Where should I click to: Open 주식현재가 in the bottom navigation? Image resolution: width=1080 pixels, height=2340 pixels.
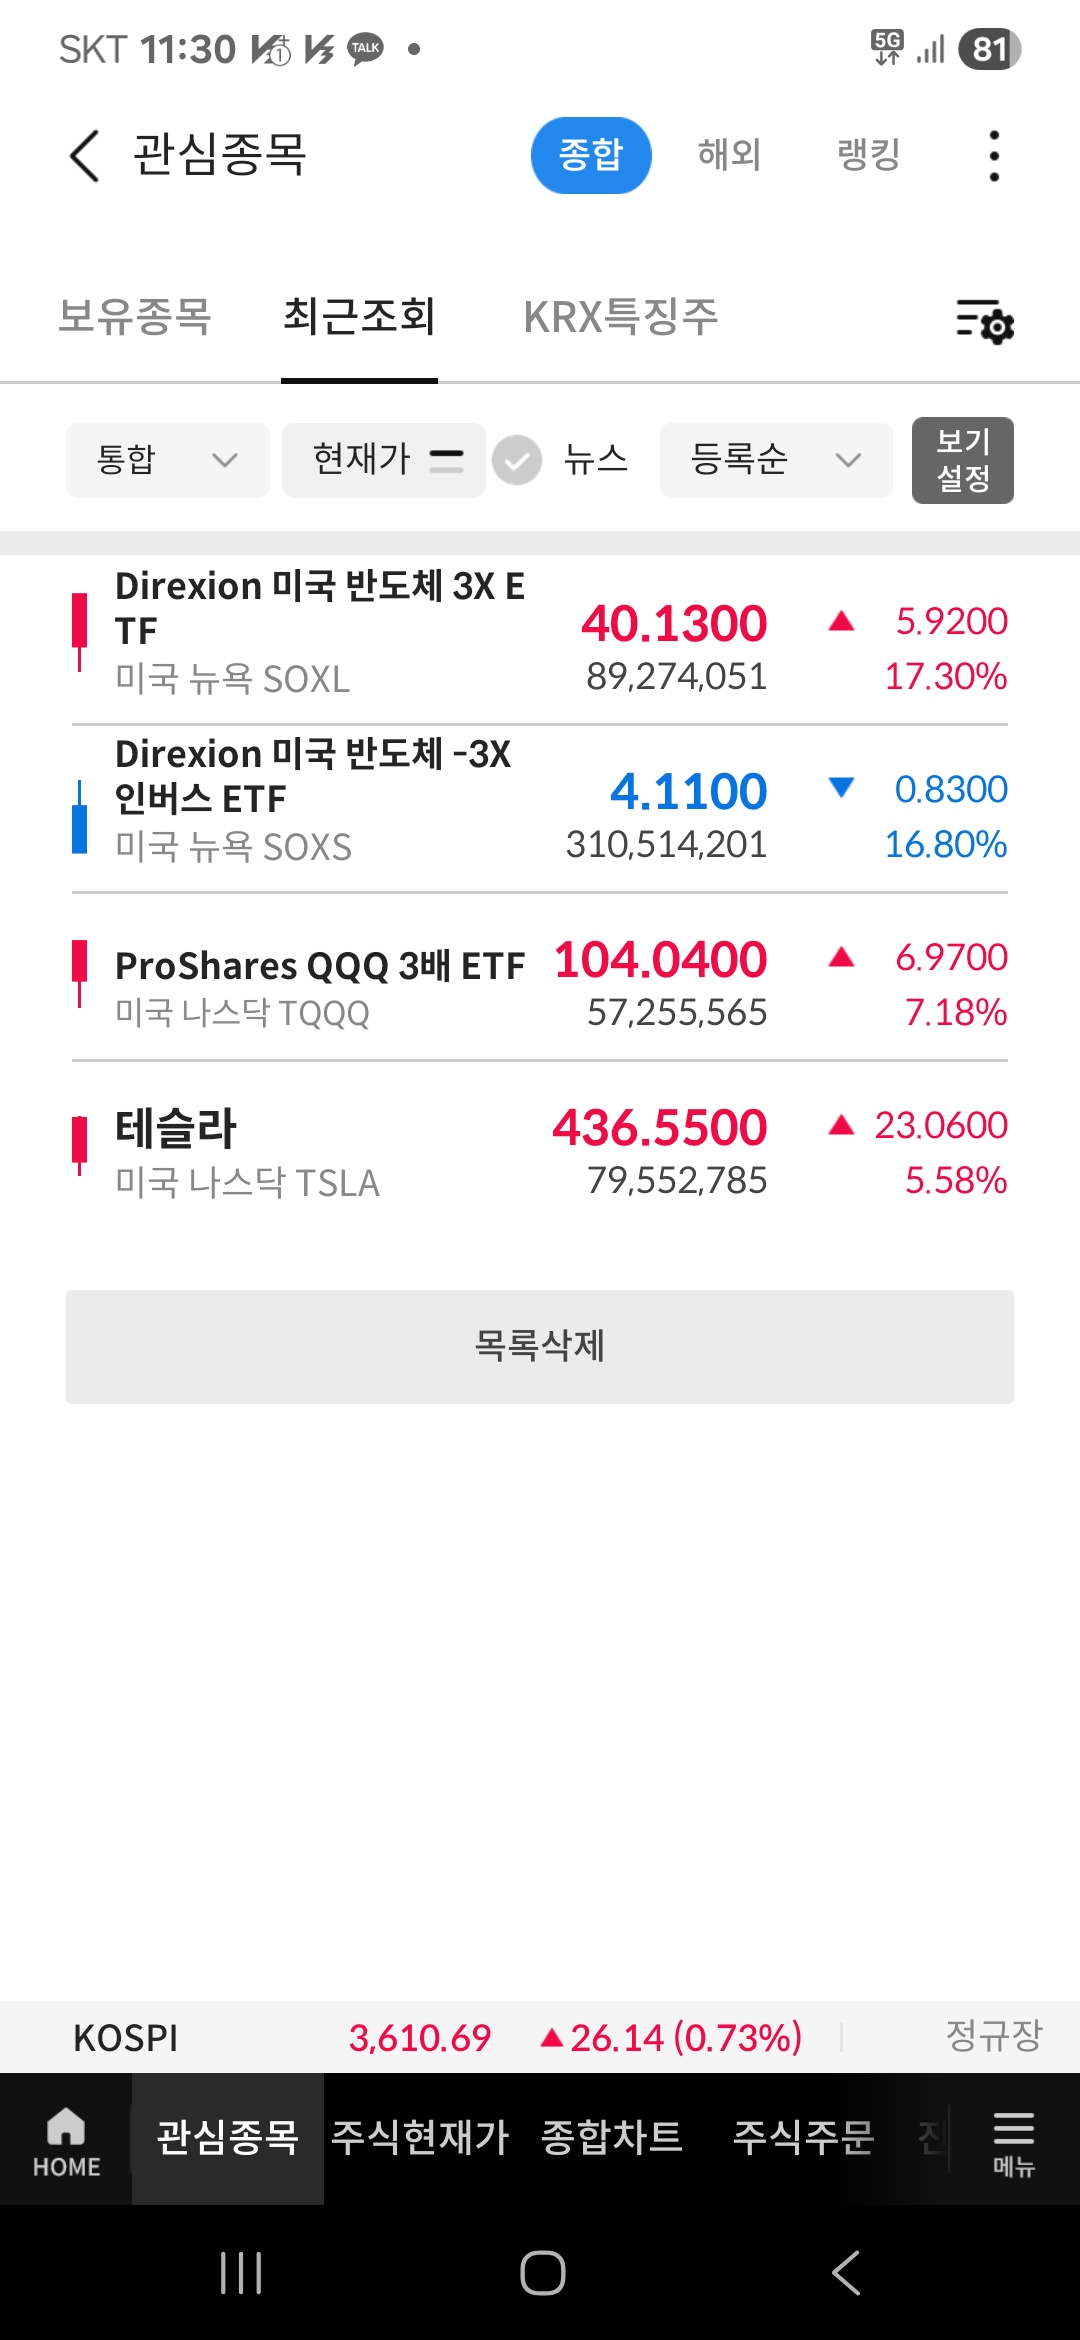pos(420,2138)
